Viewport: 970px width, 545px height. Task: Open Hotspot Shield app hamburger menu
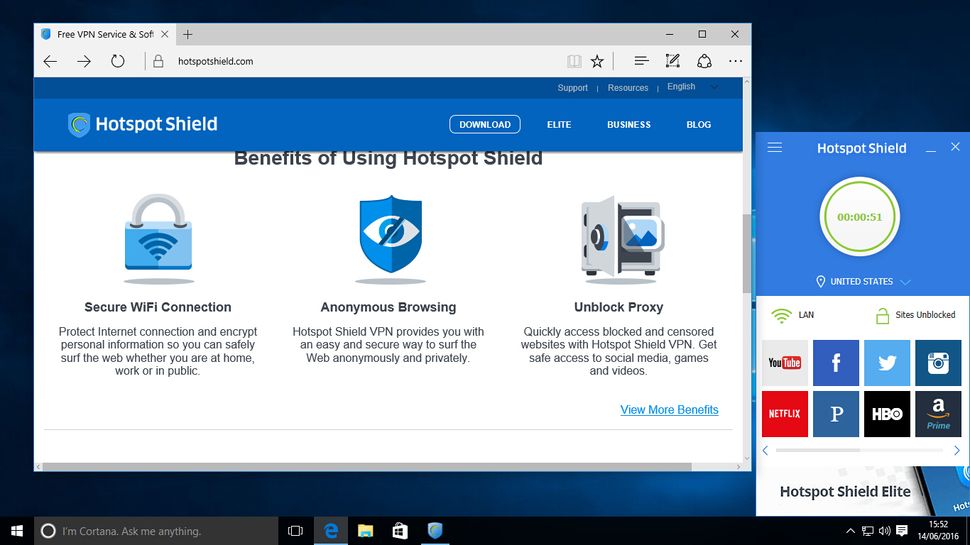(775, 147)
